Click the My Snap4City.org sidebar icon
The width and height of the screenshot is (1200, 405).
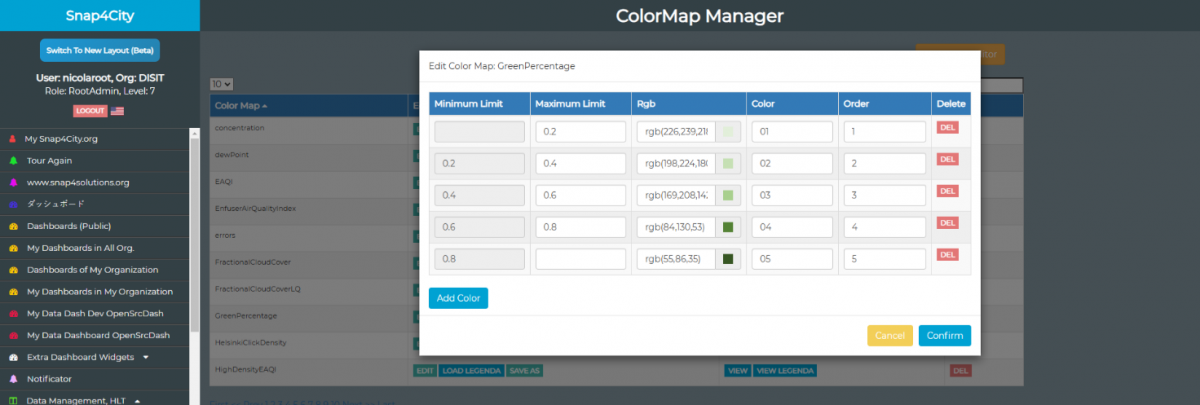click(x=12, y=139)
